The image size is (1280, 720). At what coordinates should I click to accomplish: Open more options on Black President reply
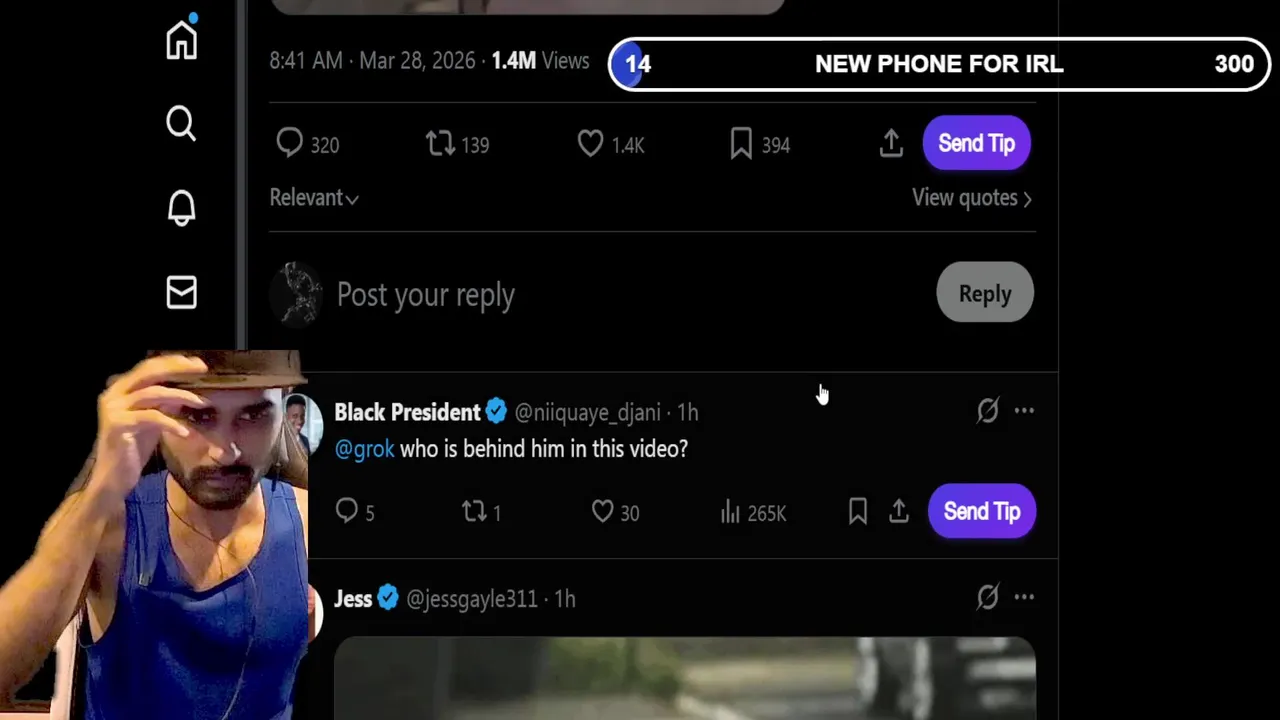click(1024, 410)
